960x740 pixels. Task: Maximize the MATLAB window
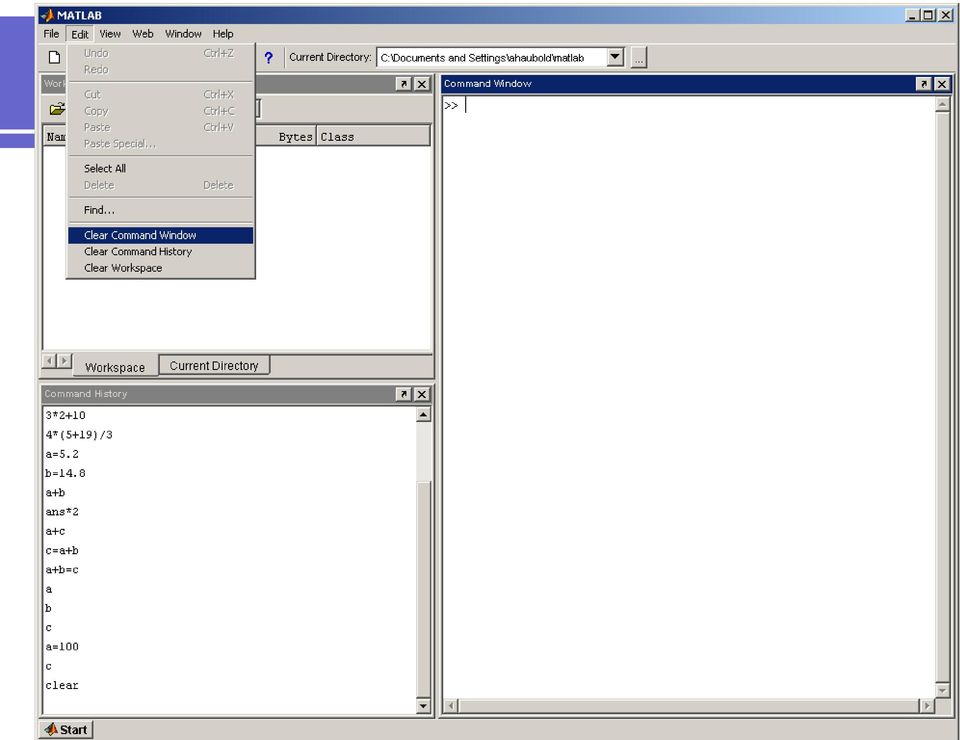click(929, 15)
